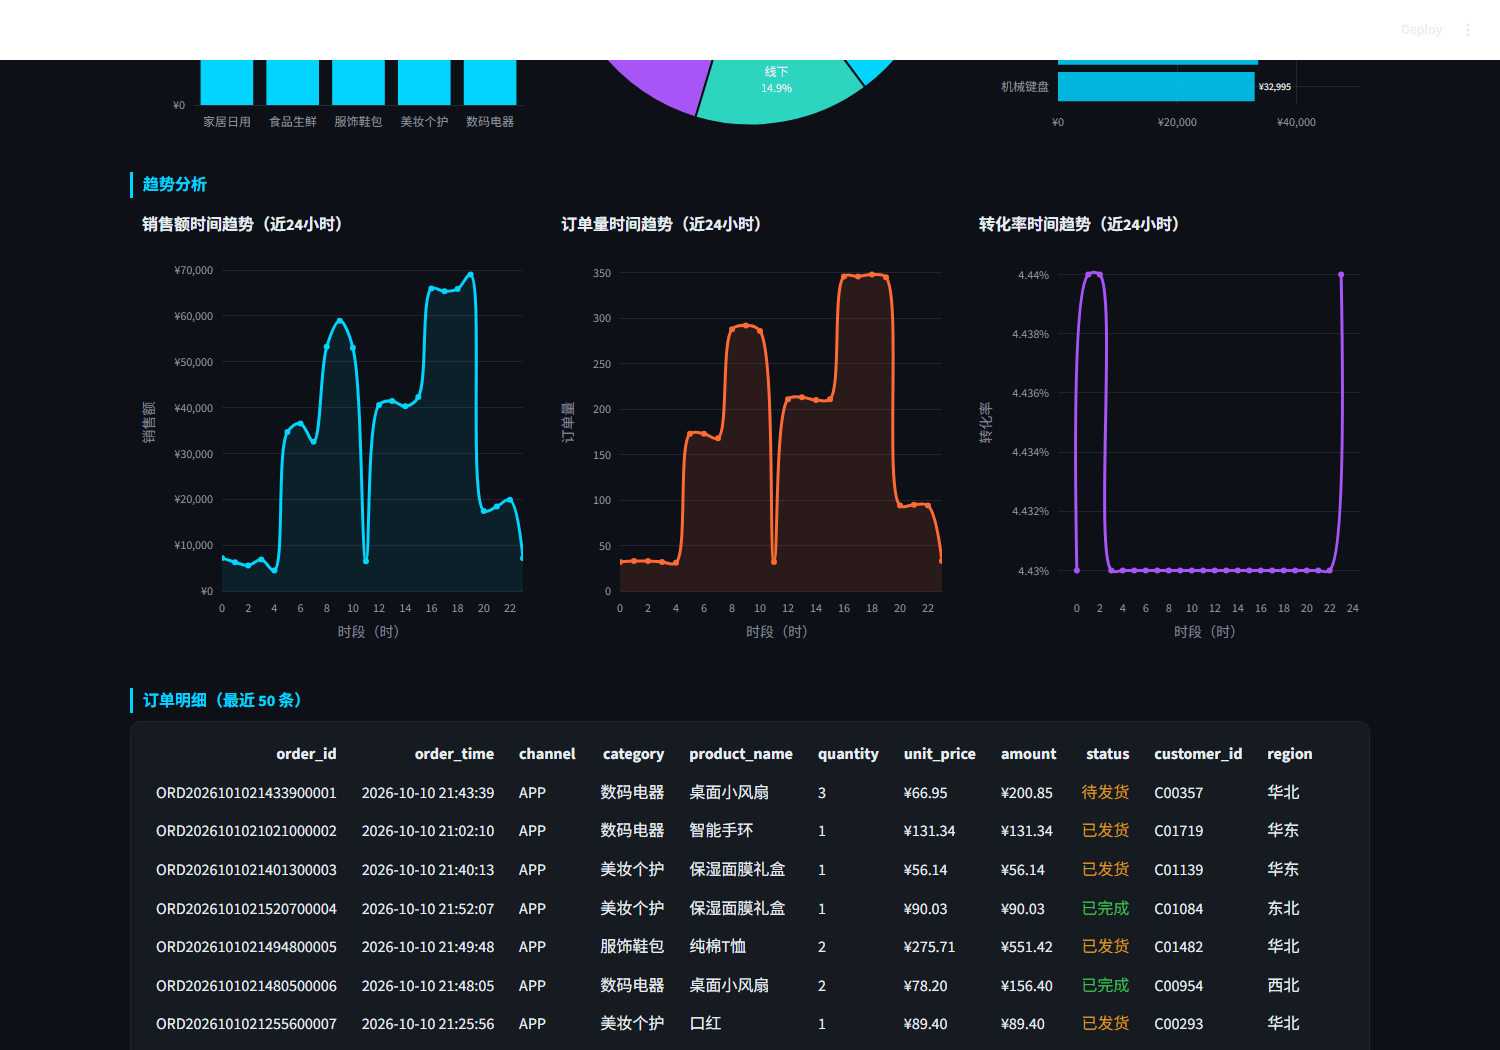
Task: Click the category column header
Action: coord(633,754)
